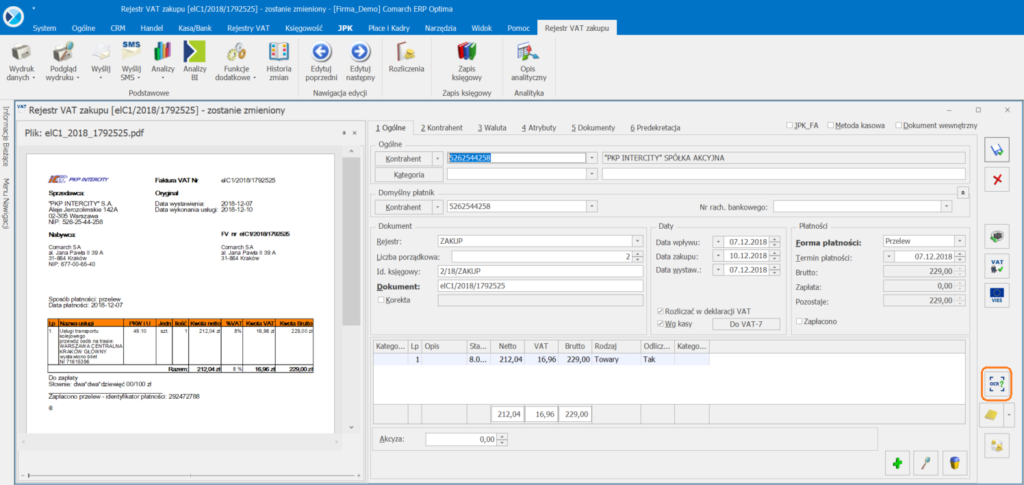
Task: Open the Analizy chart icon
Action: tap(163, 52)
